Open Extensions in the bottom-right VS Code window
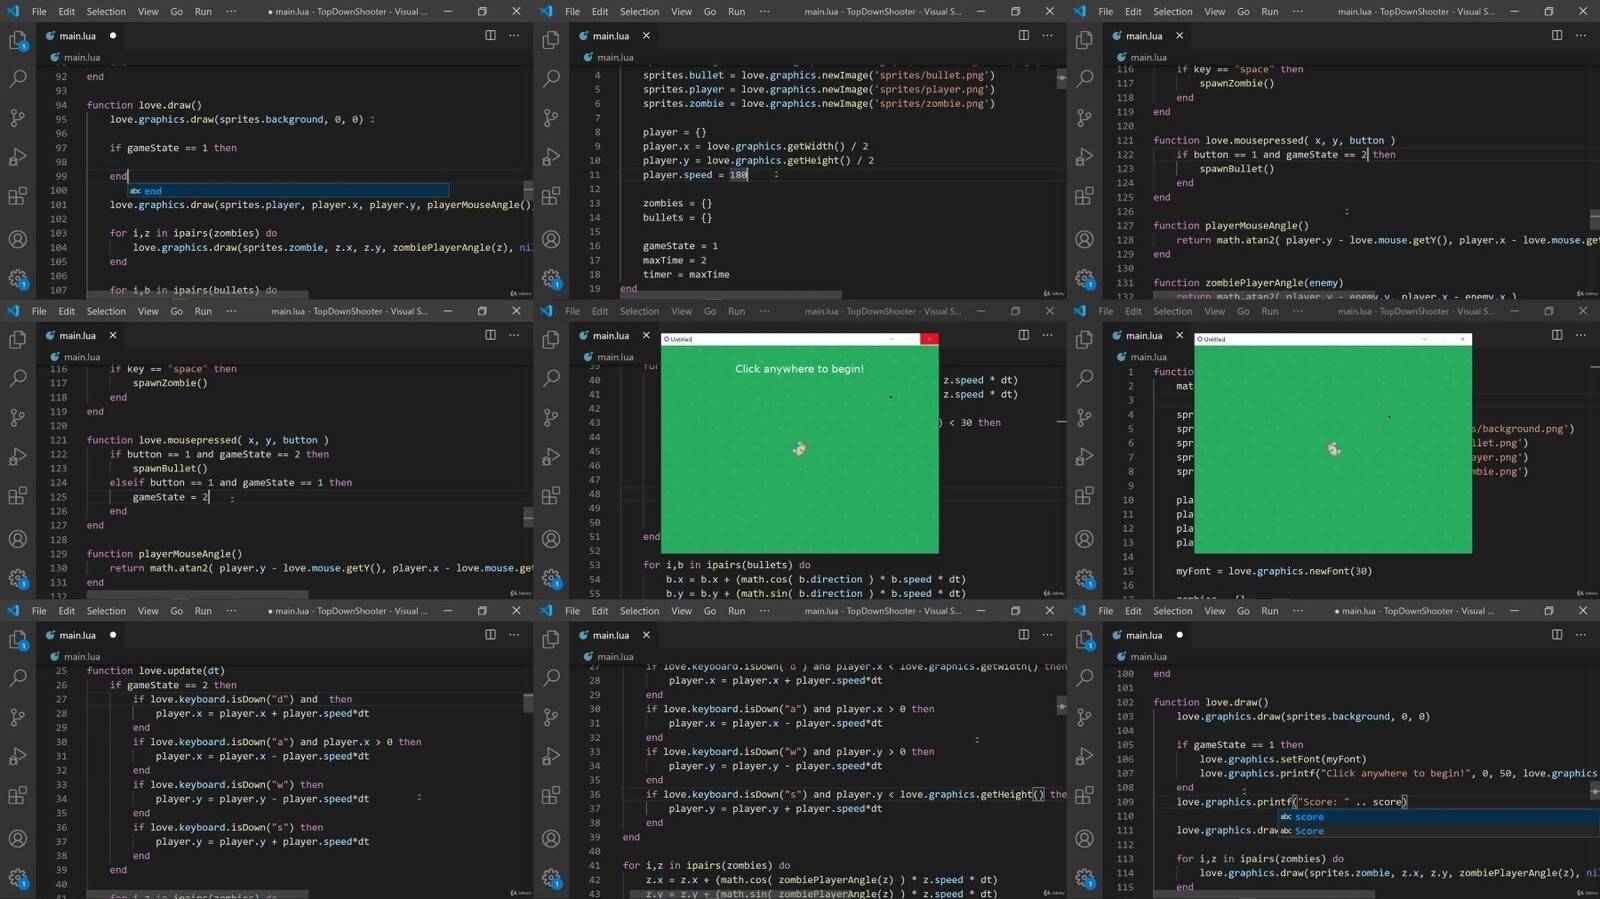This screenshot has height=899, width=1600. (x=1084, y=797)
